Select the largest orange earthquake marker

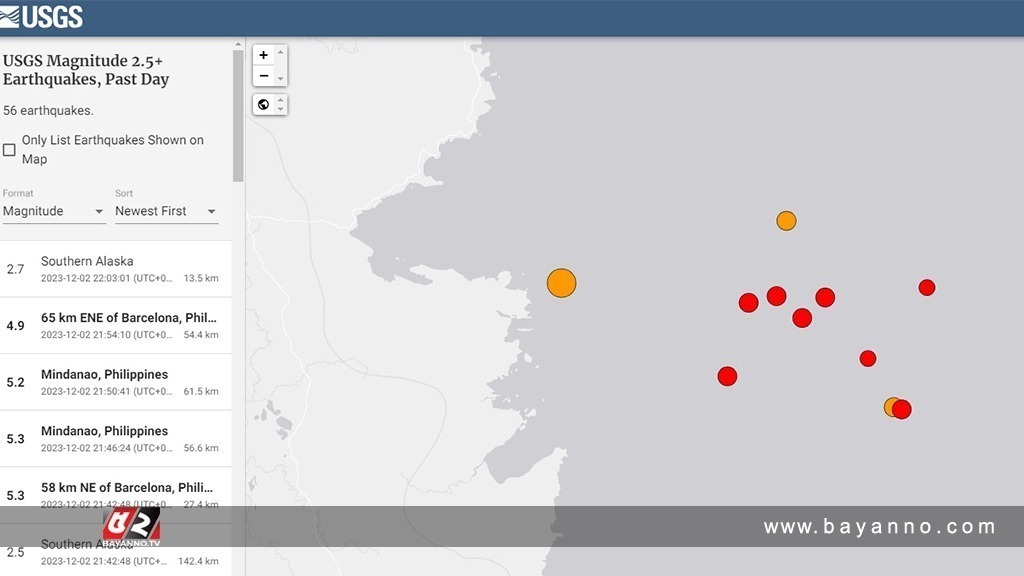[562, 283]
